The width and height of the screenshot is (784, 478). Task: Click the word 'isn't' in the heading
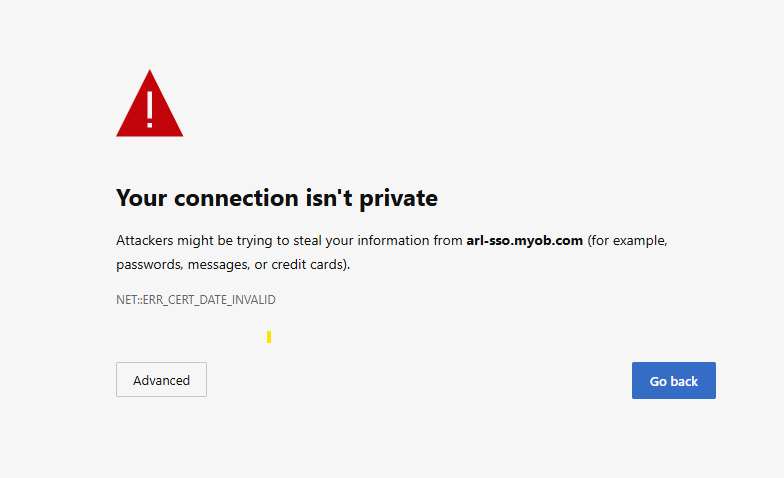329,198
